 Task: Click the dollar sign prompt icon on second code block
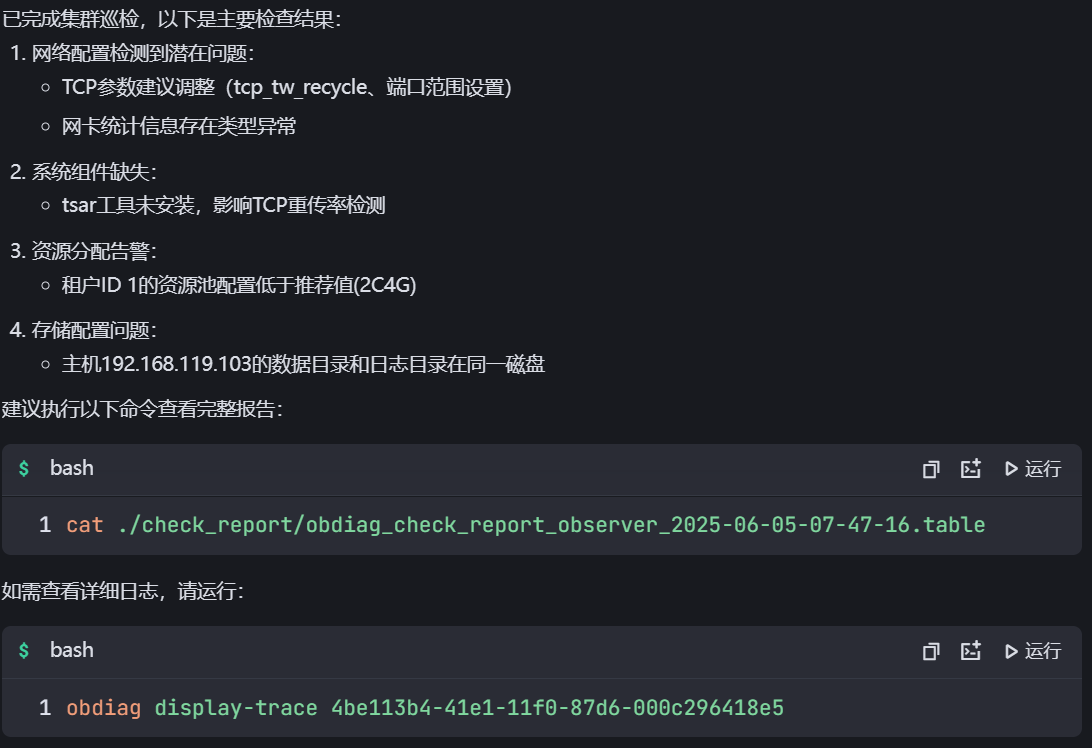click(x=24, y=651)
